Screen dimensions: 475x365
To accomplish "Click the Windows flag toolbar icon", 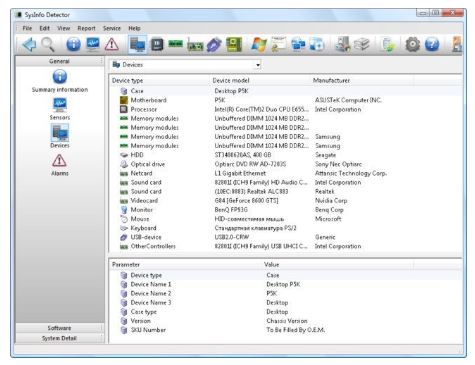I will pos(259,44).
